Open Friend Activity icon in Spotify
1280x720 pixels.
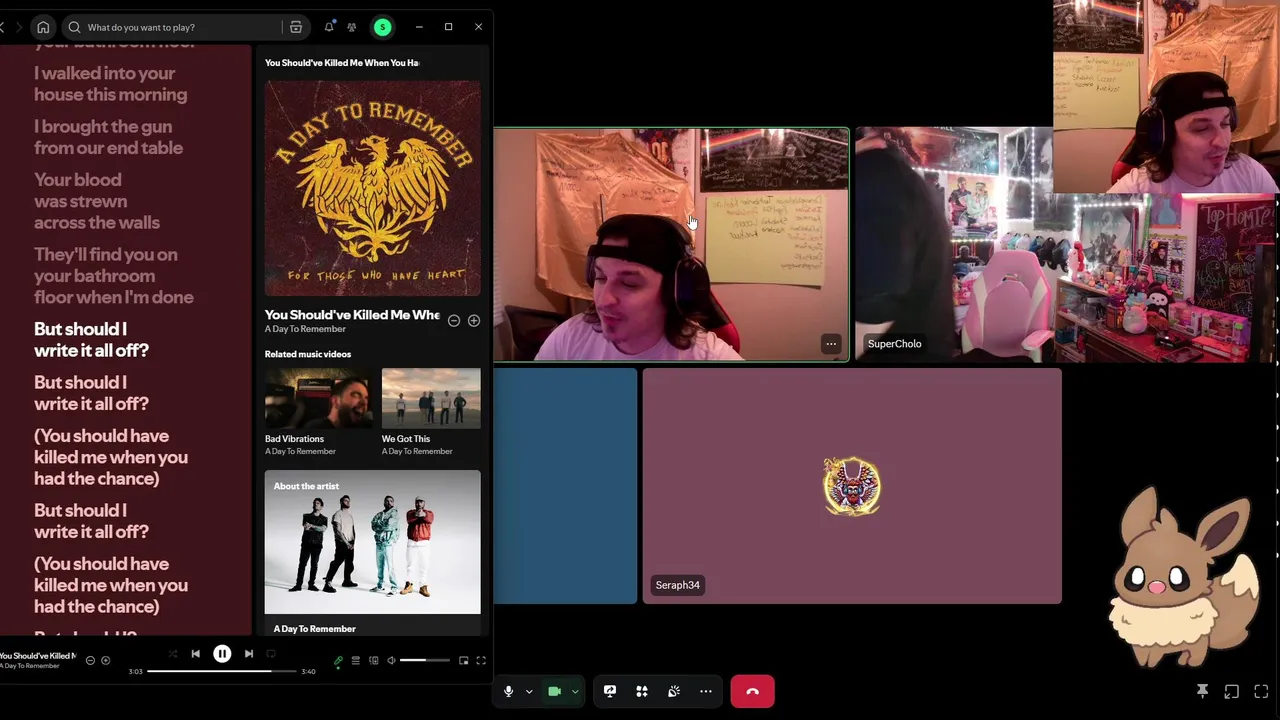tap(352, 27)
